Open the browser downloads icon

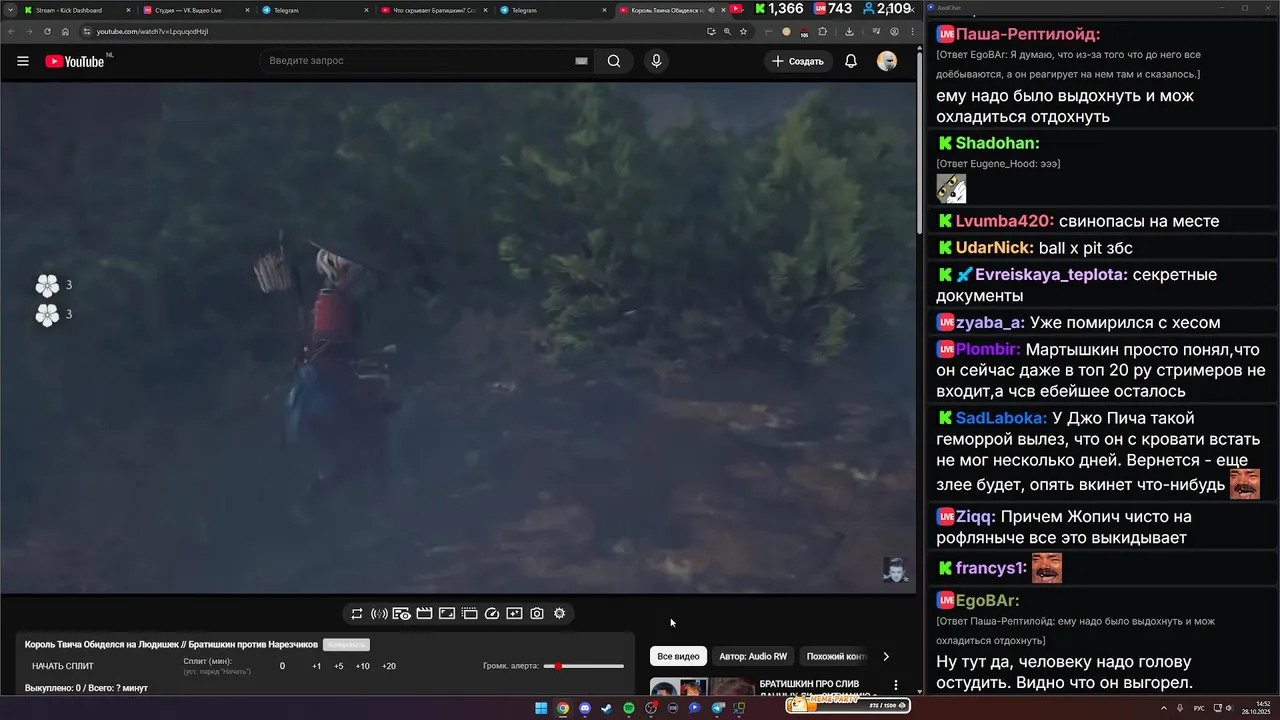tap(849, 31)
